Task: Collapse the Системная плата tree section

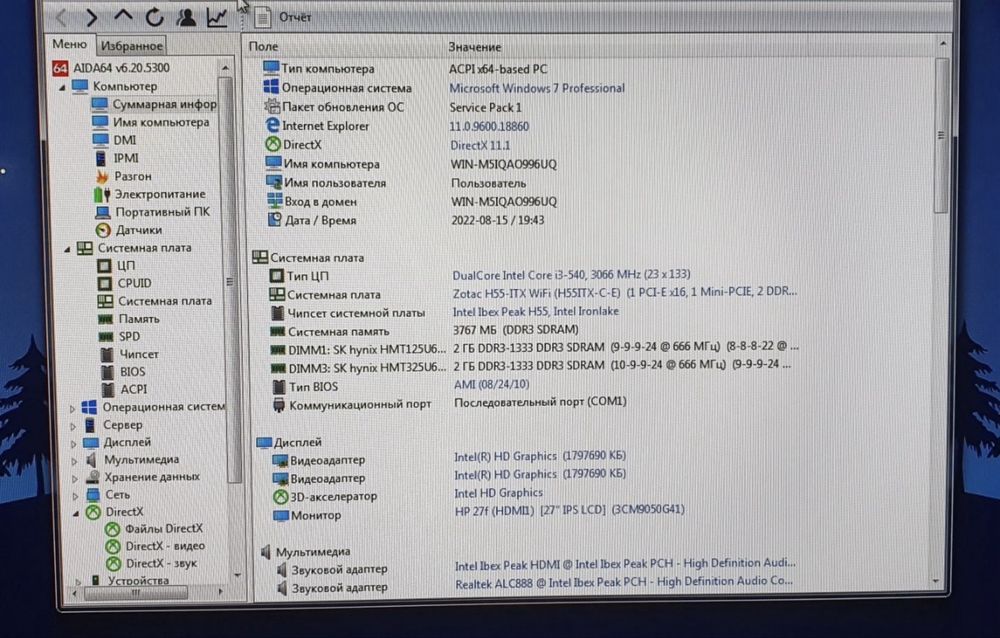Action: pyautogui.click(x=68, y=249)
